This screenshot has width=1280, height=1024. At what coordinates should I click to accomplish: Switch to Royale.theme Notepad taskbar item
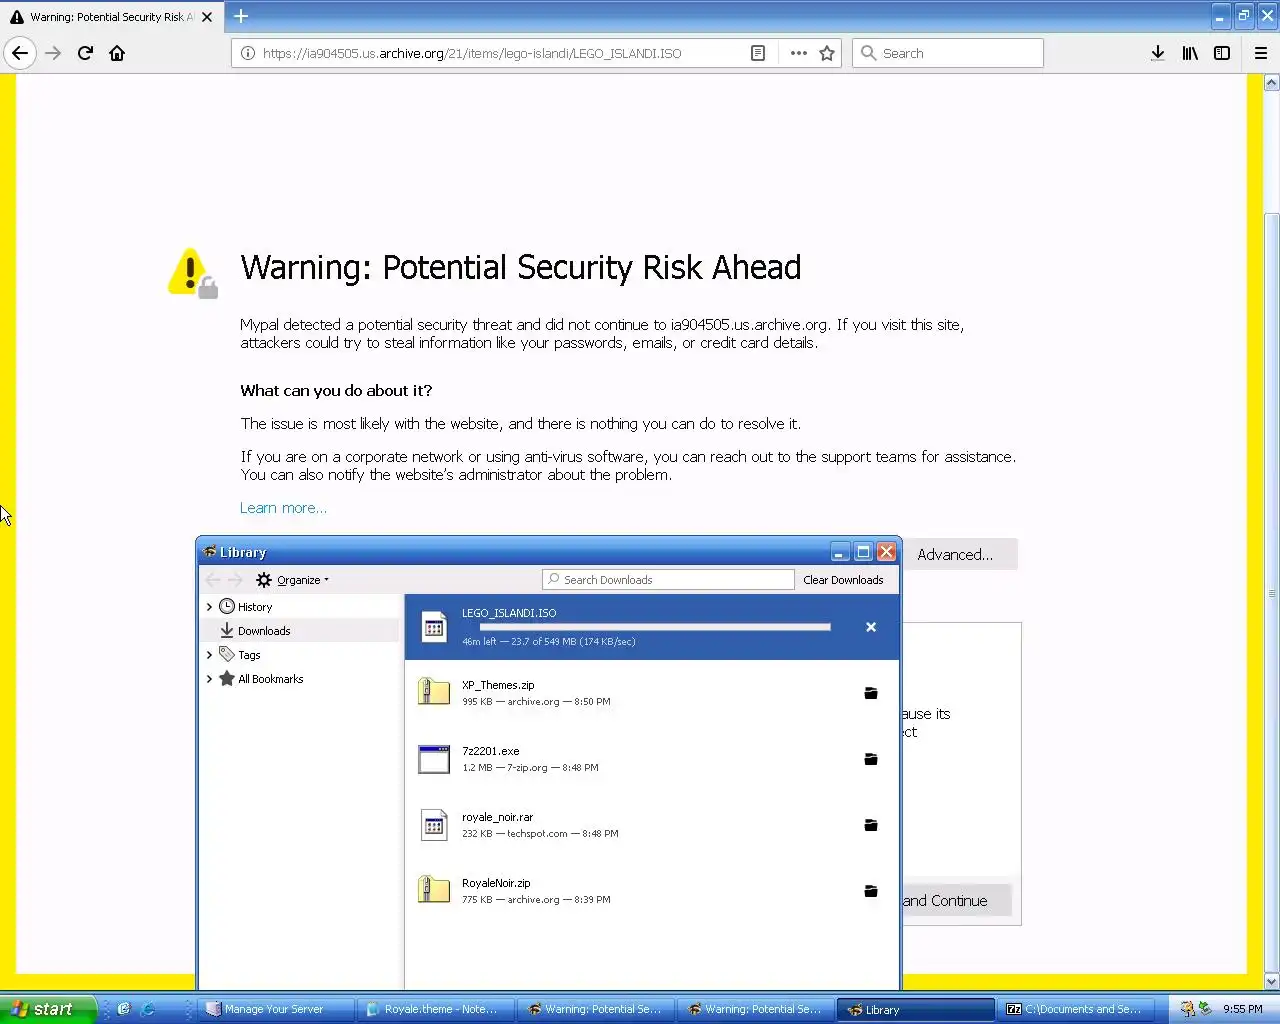[x=436, y=1009]
